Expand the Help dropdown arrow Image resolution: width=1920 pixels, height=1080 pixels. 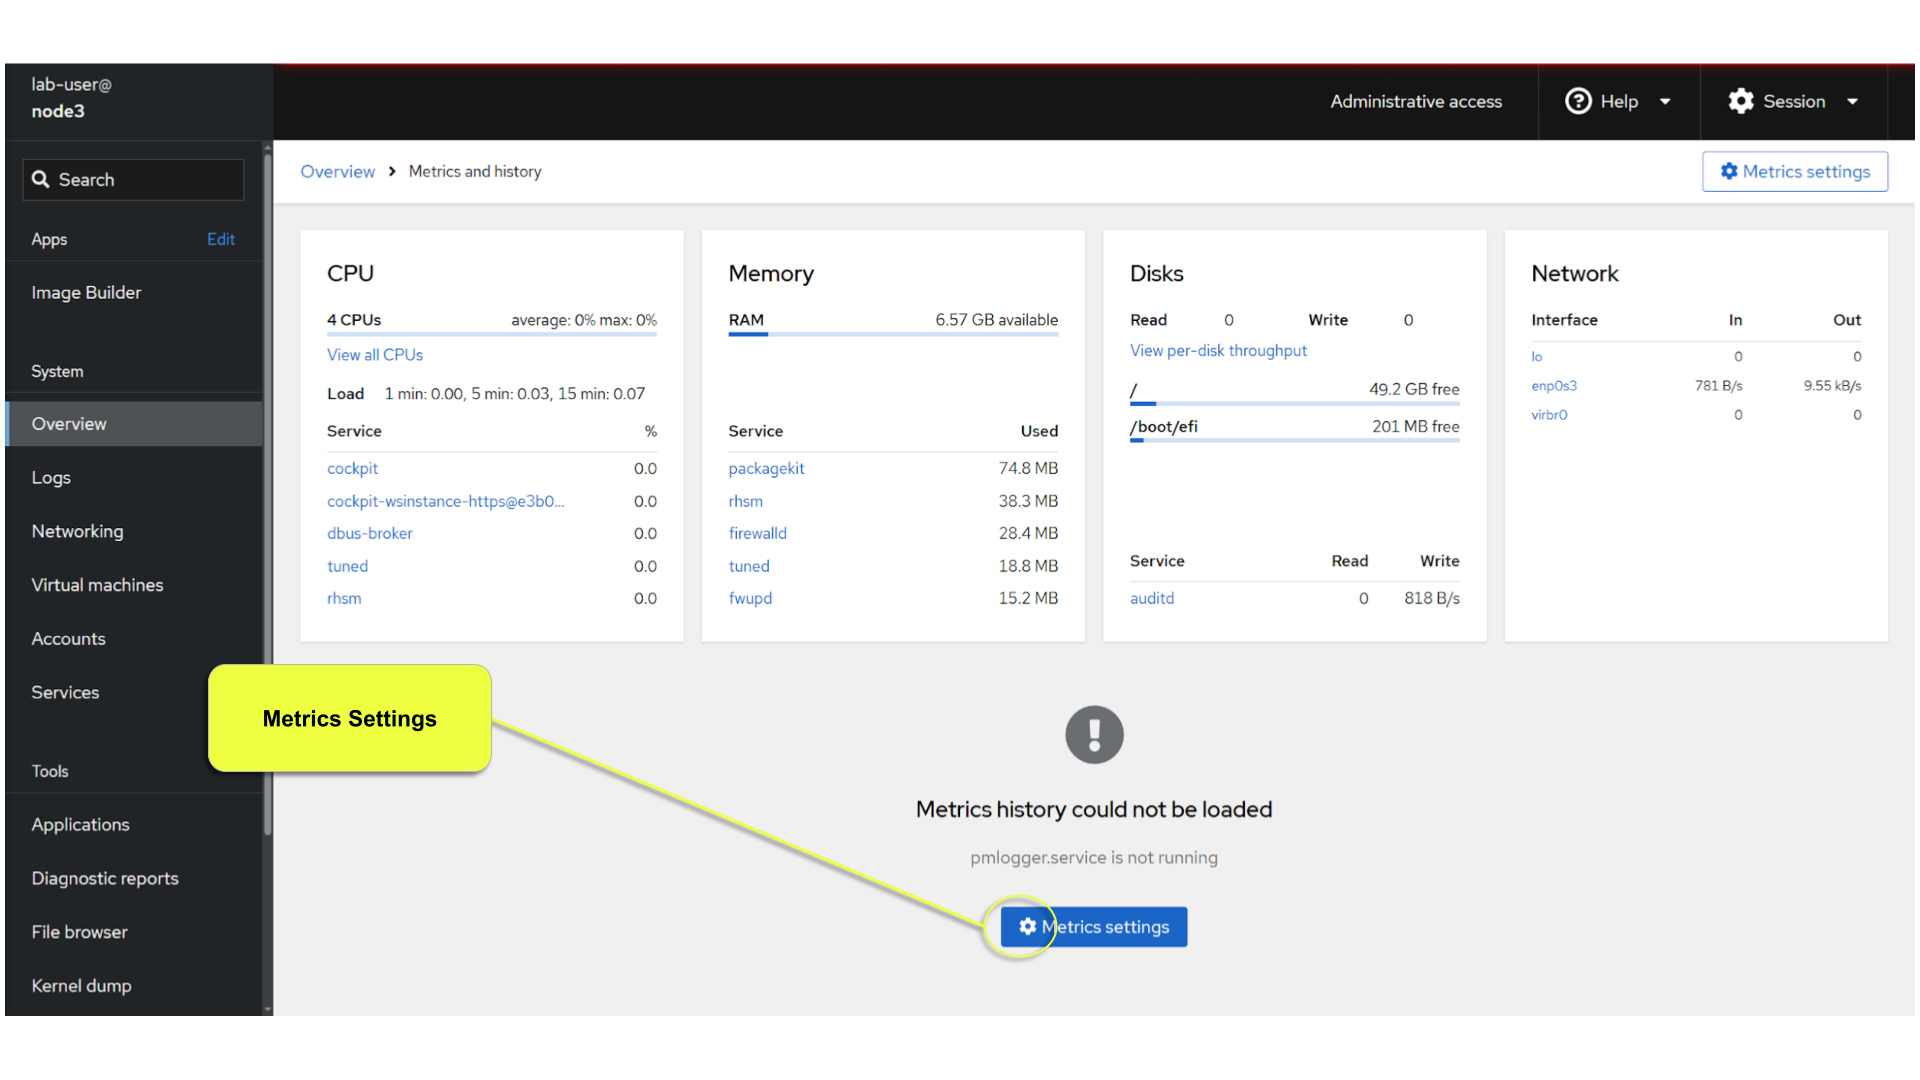coord(1665,101)
